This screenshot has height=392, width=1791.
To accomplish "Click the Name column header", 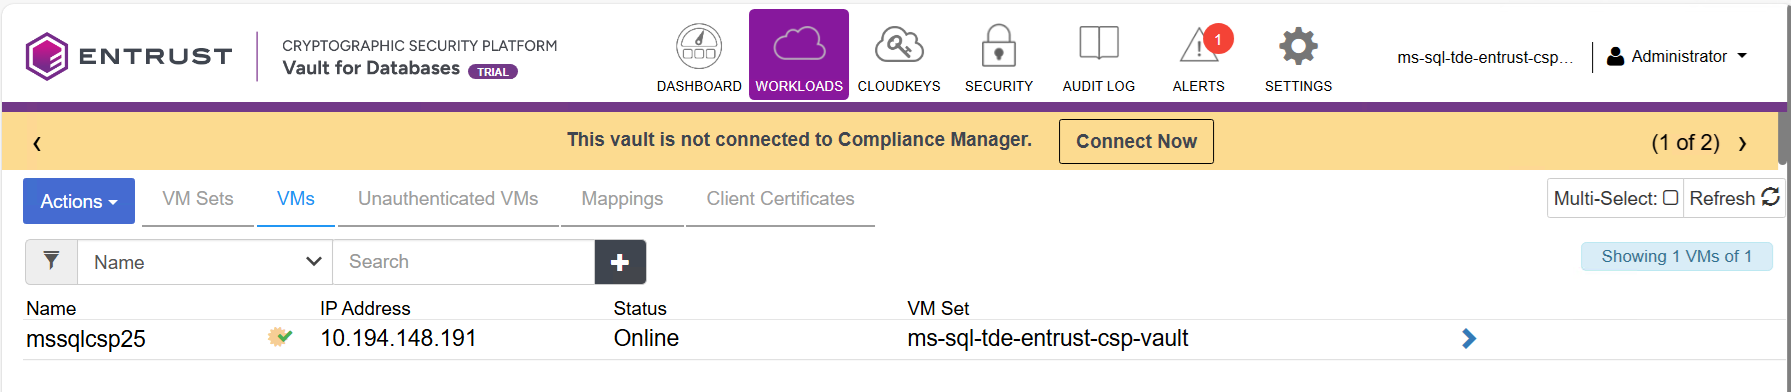I will pyautogui.click(x=51, y=308).
